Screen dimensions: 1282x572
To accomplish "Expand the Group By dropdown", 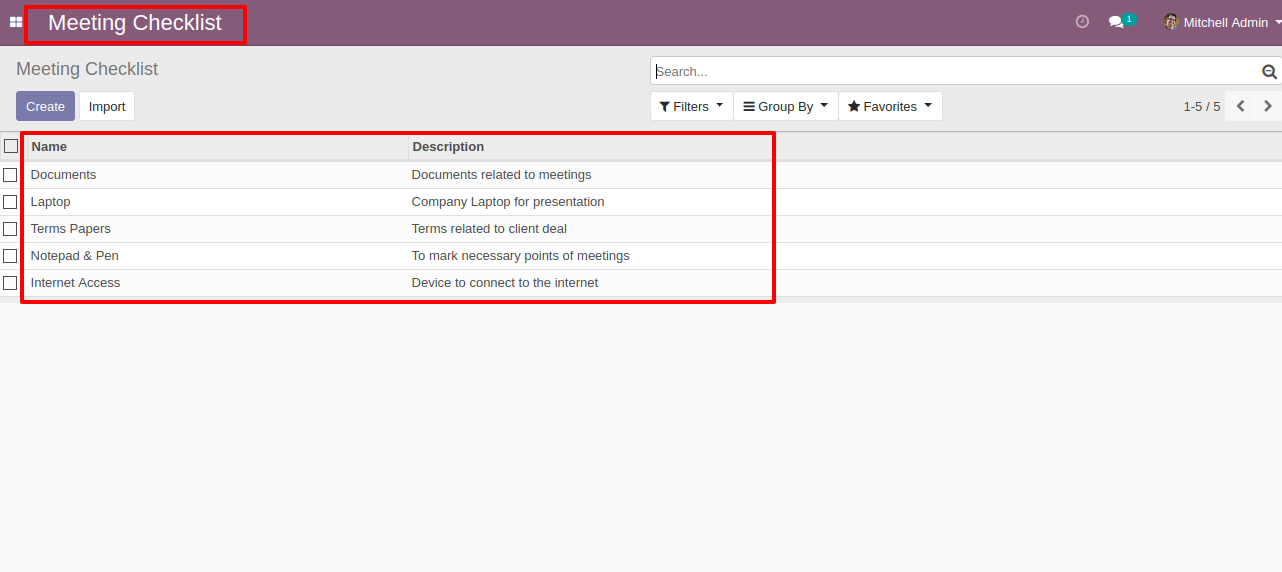I will click(786, 106).
